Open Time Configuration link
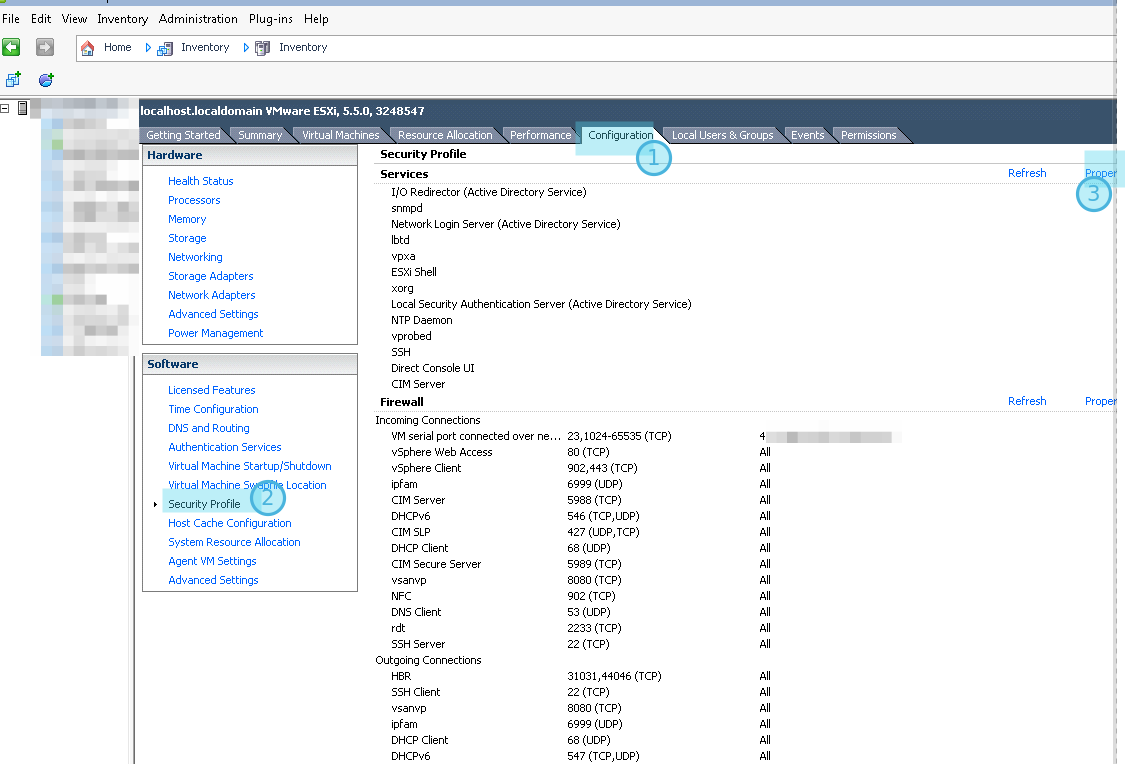 click(x=213, y=409)
